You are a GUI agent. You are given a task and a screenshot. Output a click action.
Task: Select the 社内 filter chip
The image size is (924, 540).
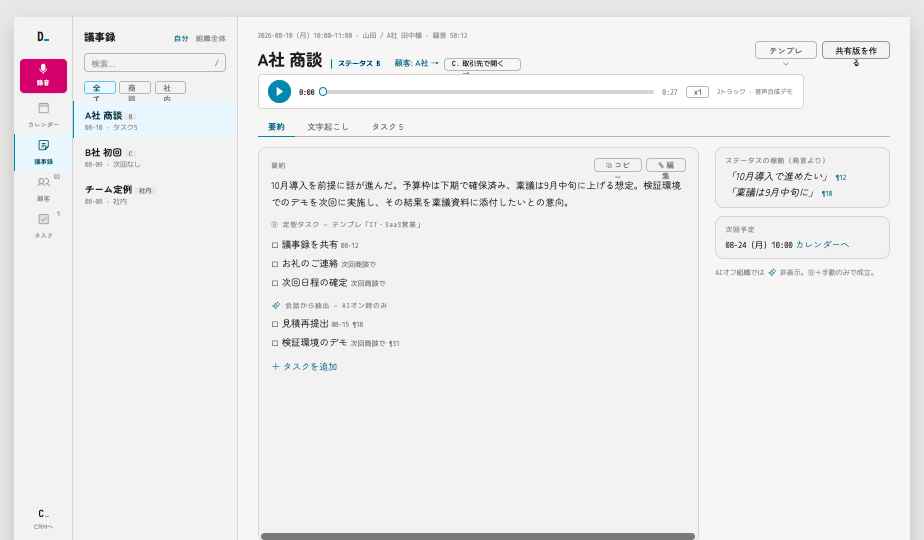170,88
